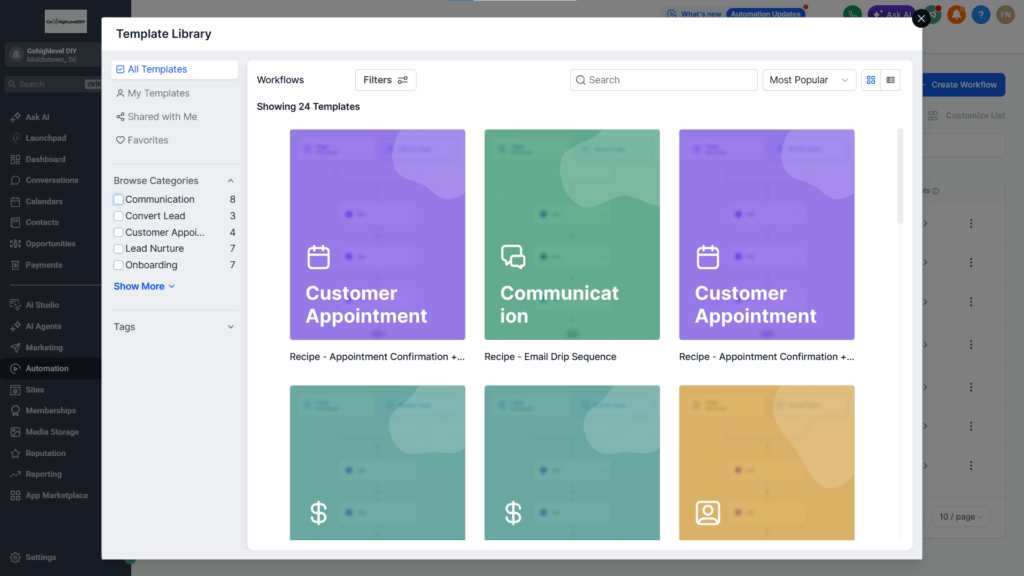The height and width of the screenshot is (576, 1024).
Task: Check the Communication category checkbox
Action: (x=118, y=199)
